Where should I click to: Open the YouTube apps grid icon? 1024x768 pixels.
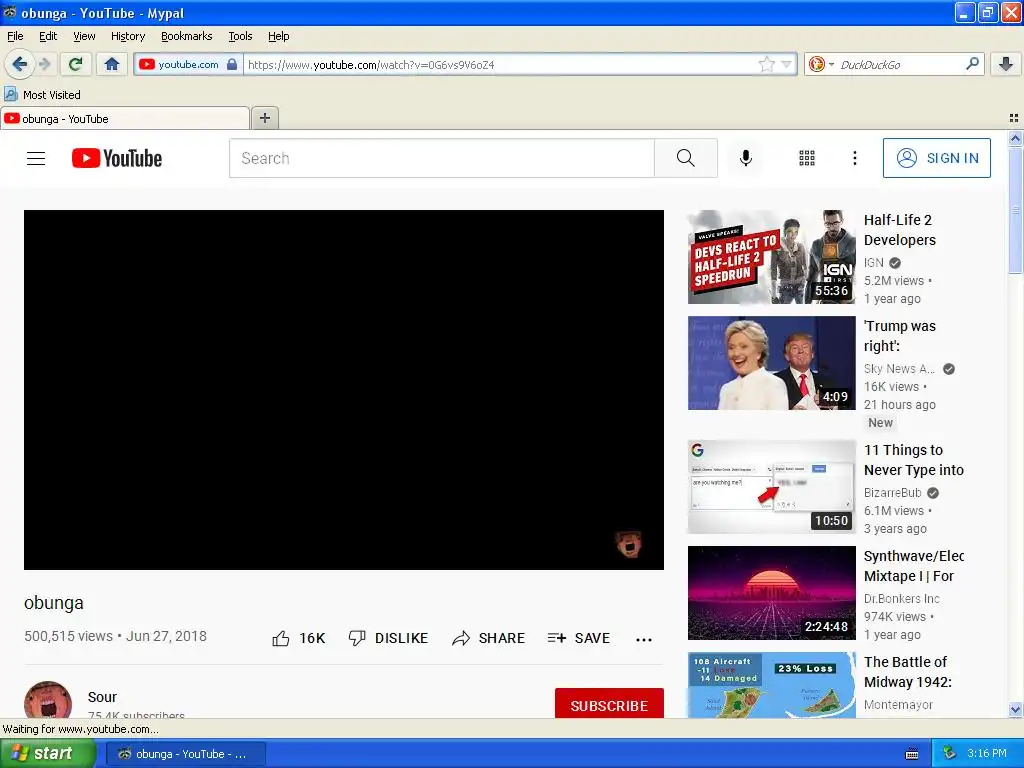[x=807, y=158]
